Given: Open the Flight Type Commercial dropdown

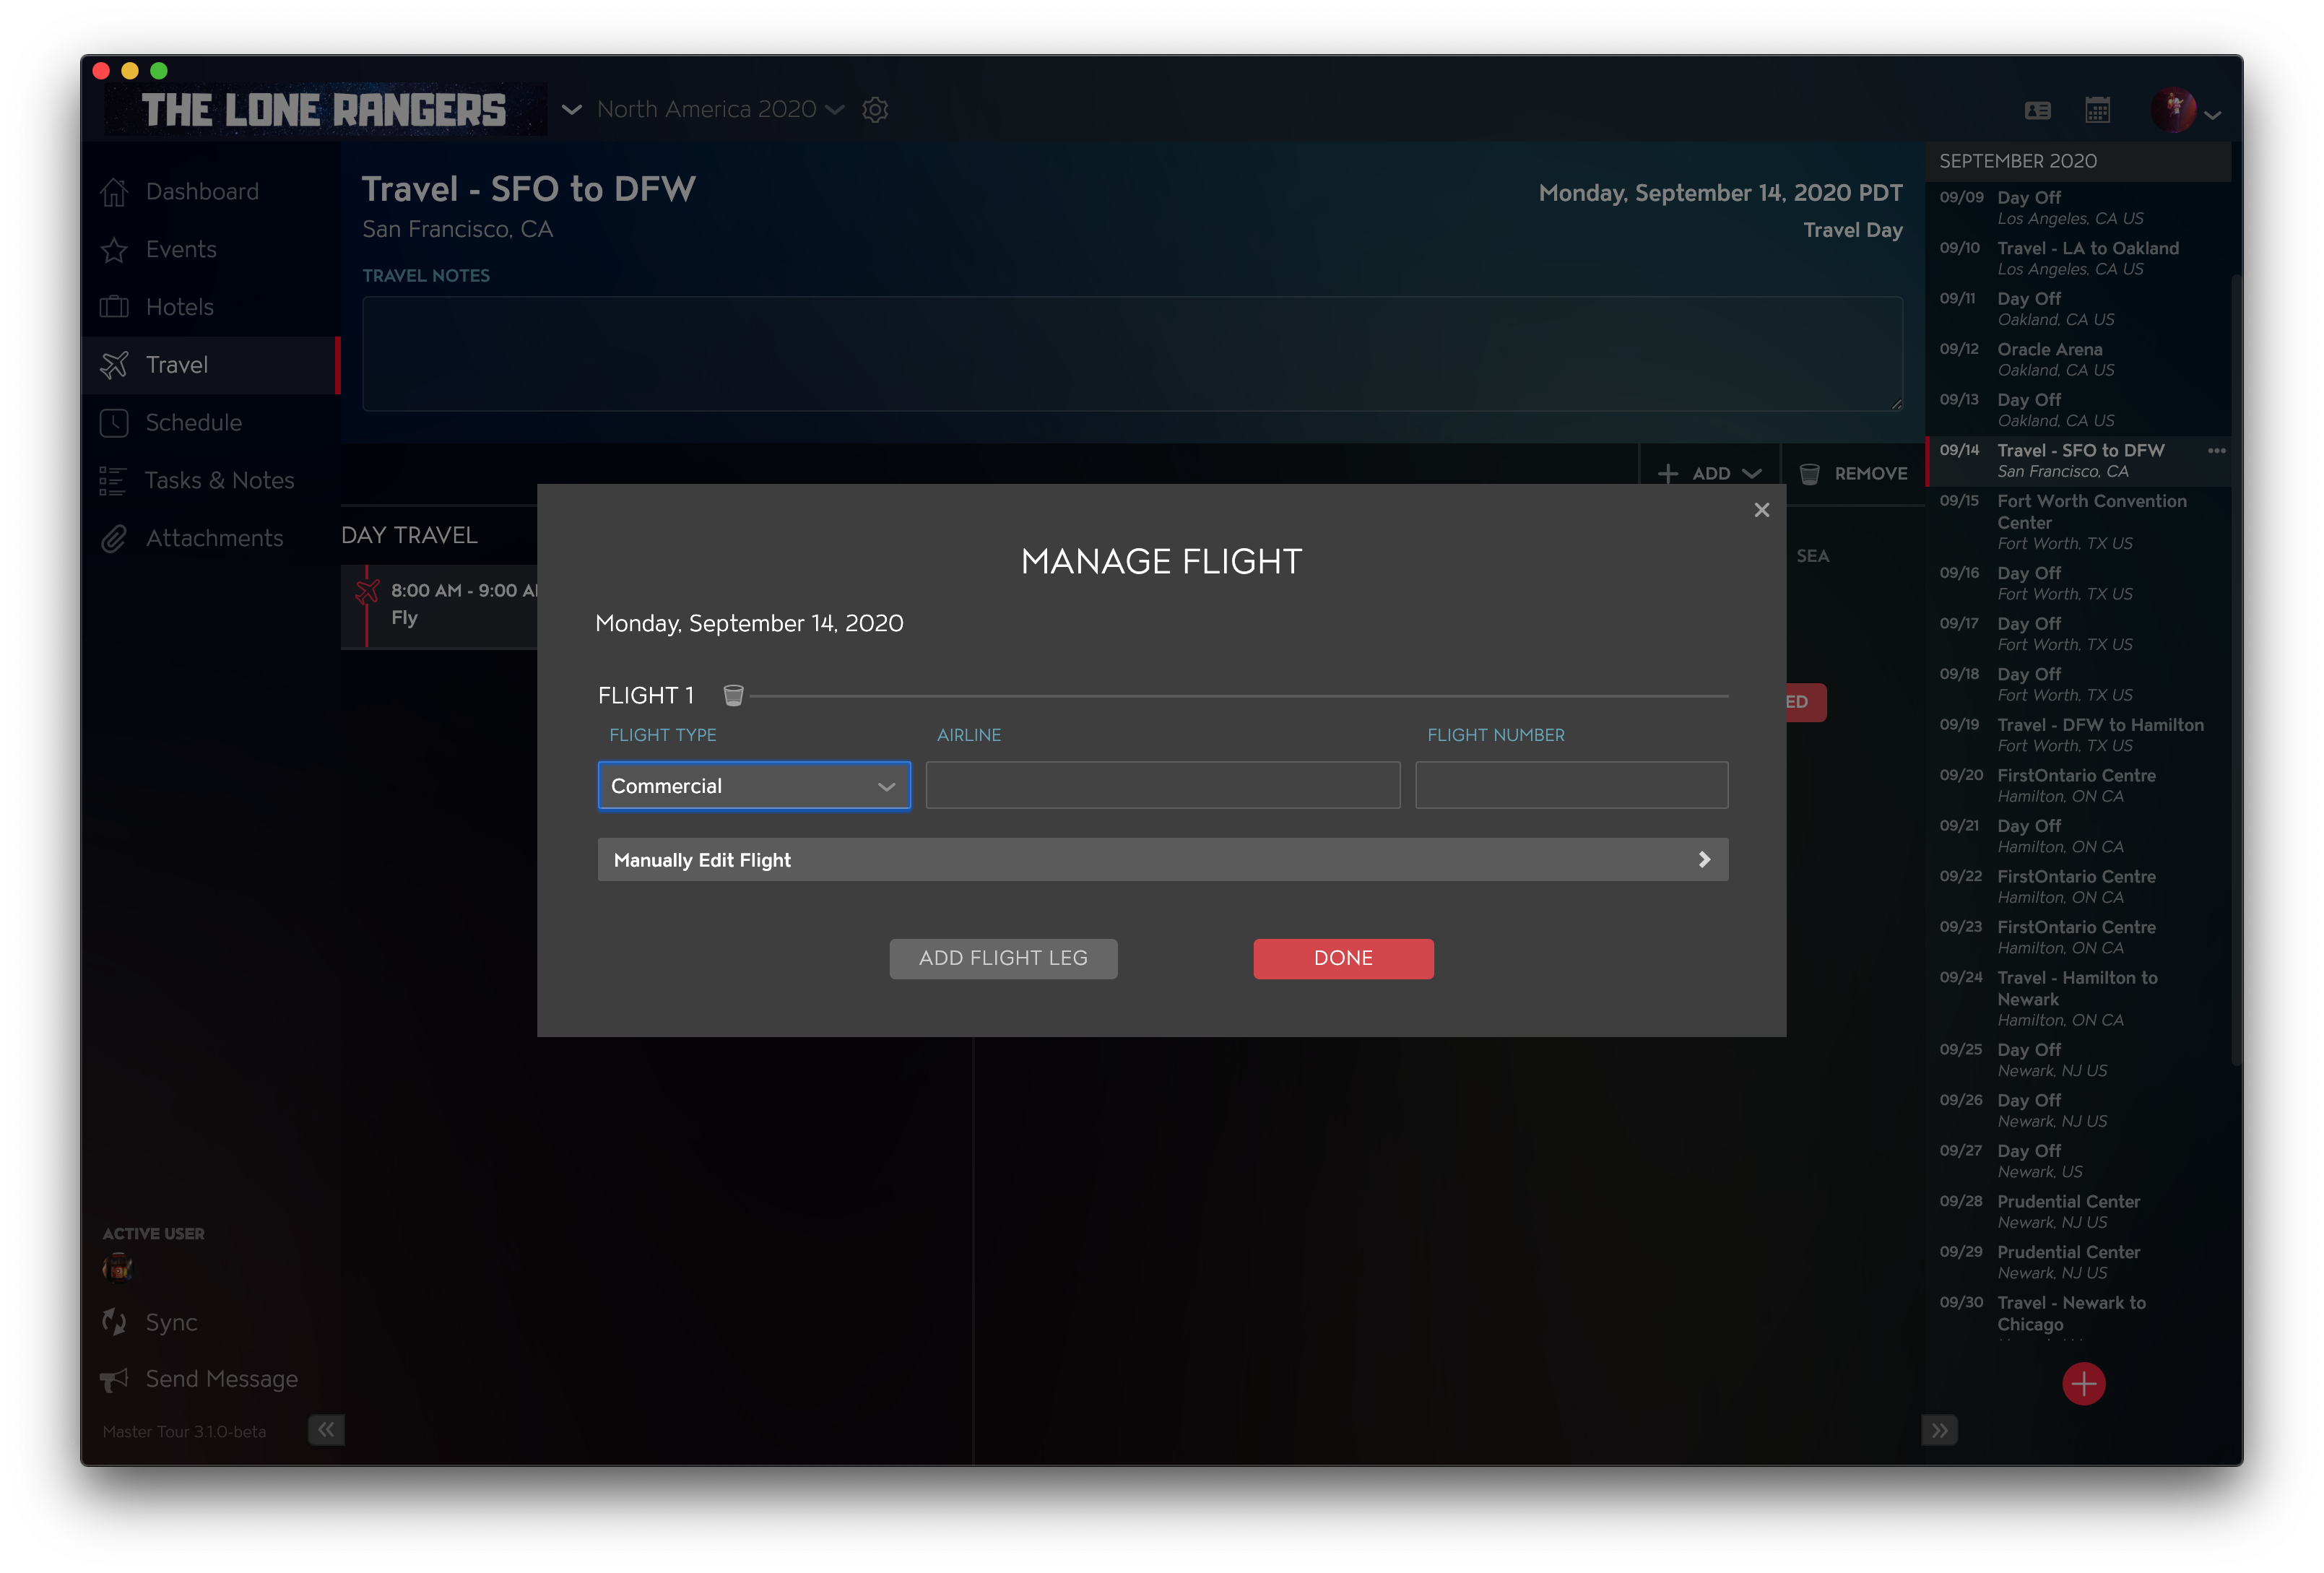Looking at the screenshot, I should [754, 786].
